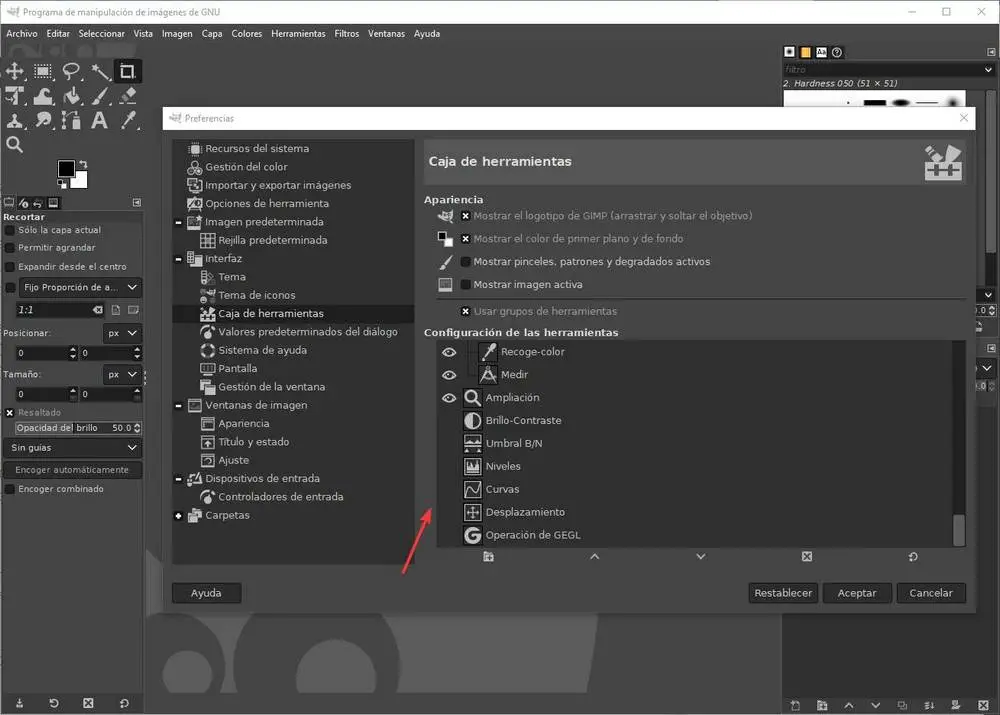Select the Bucket Fill tool

(x=71, y=96)
